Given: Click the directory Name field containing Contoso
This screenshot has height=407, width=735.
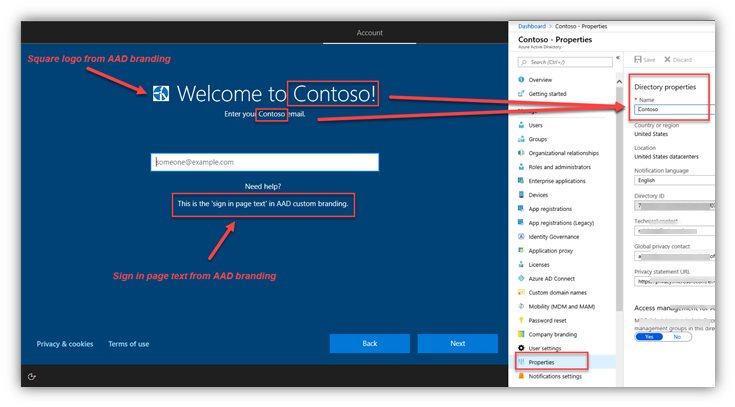Looking at the screenshot, I should point(675,109).
